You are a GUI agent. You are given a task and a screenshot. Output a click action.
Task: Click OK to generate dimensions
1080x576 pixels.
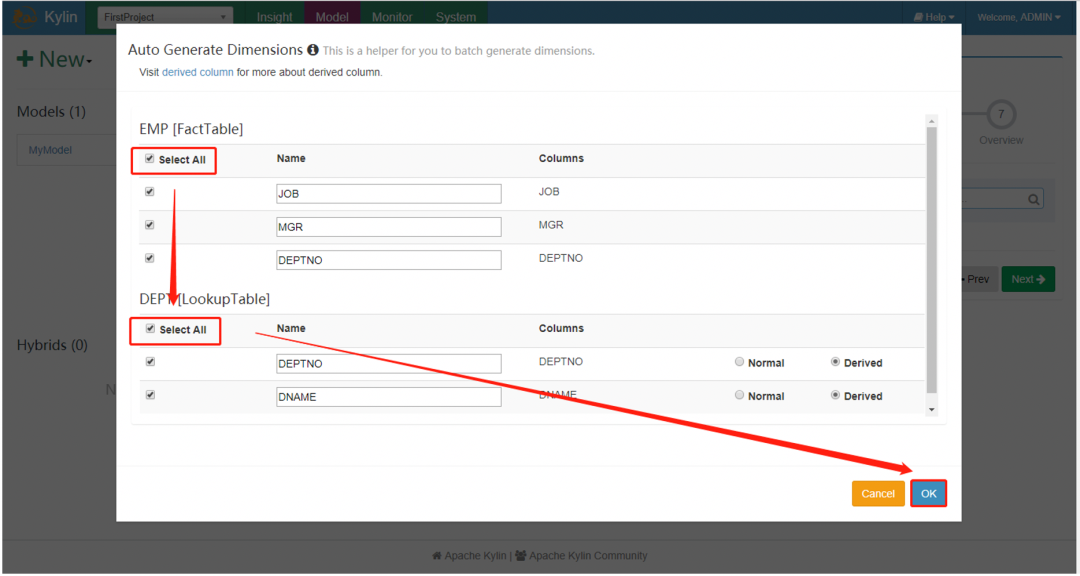point(928,494)
